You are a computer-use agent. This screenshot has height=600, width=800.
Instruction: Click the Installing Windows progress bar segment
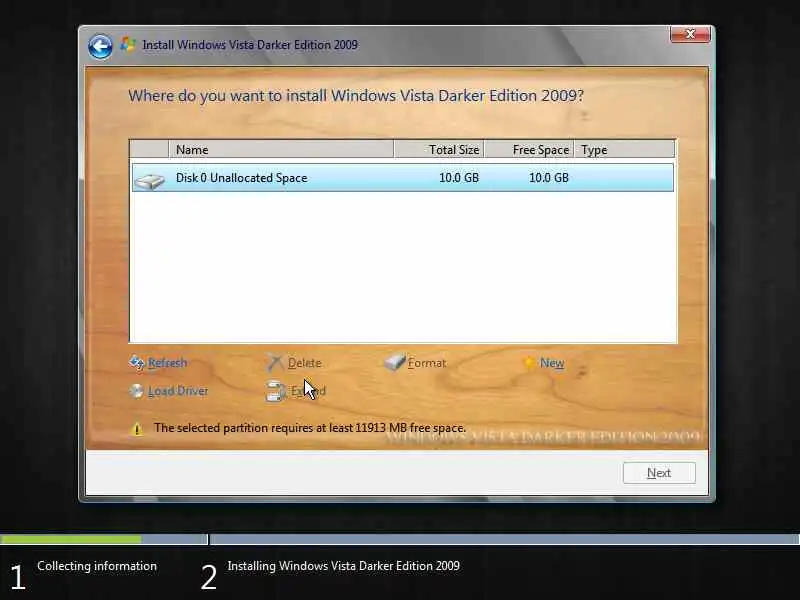click(505, 539)
